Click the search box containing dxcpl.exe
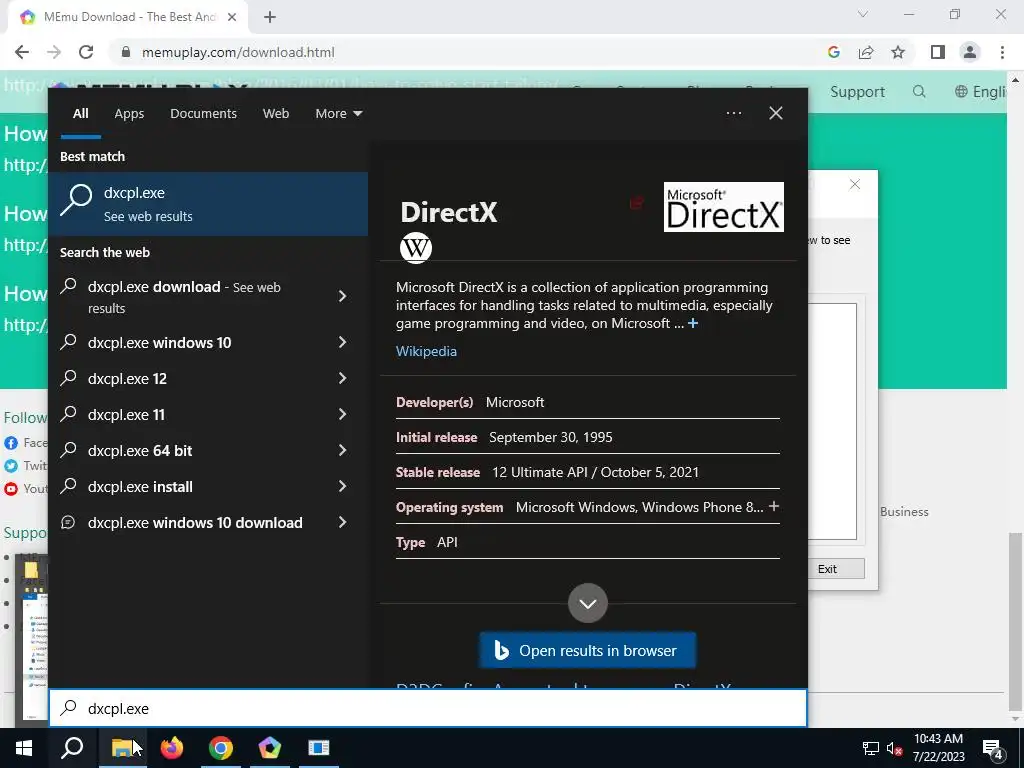This screenshot has width=1024, height=768. [428, 709]
